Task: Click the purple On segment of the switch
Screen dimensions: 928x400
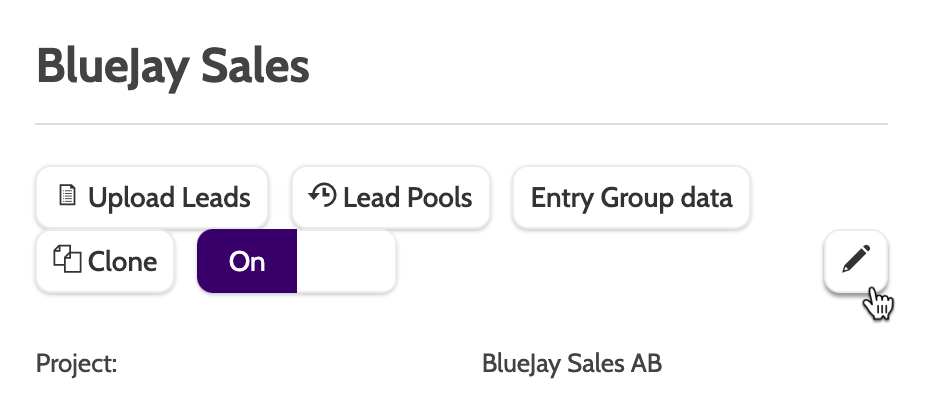Action: click(x=247, y=261)
